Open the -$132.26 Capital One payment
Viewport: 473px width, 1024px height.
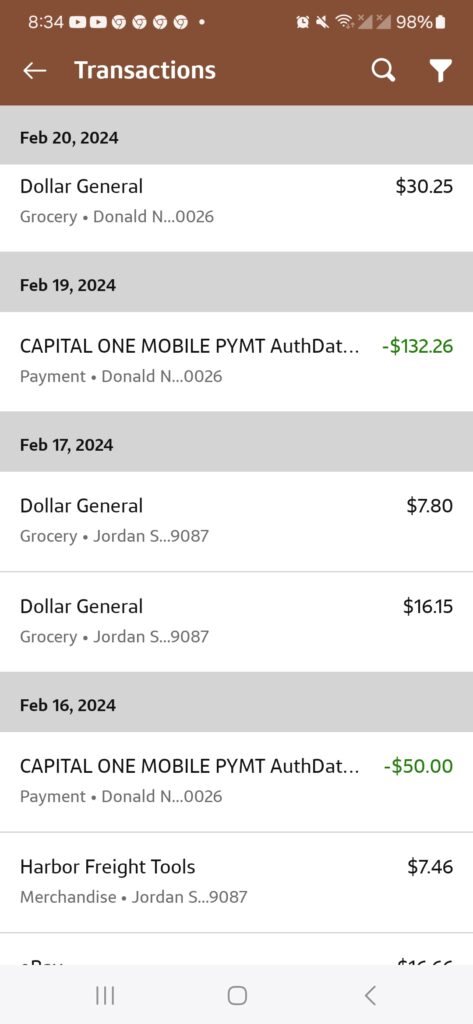click(x=236, y=361)
